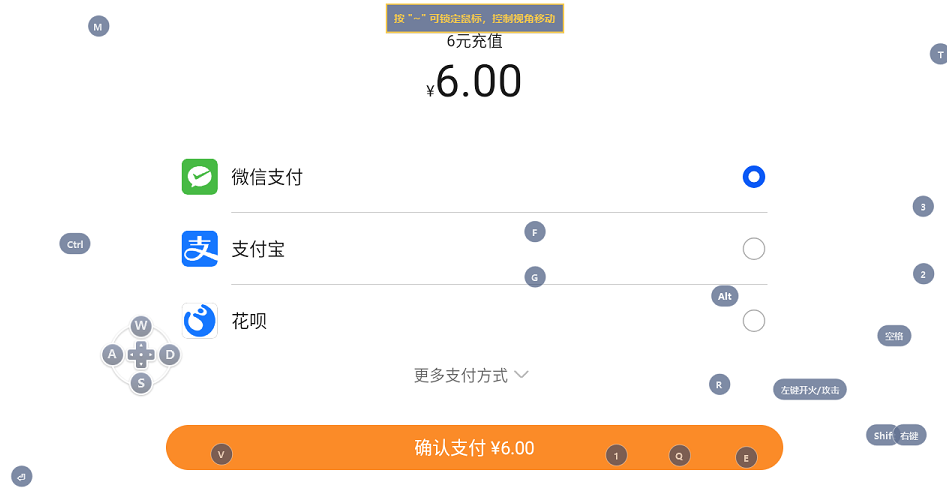Click the Huabei payment icon
The width and height of the screenshot is (947, 493).
tap(200, 321)
